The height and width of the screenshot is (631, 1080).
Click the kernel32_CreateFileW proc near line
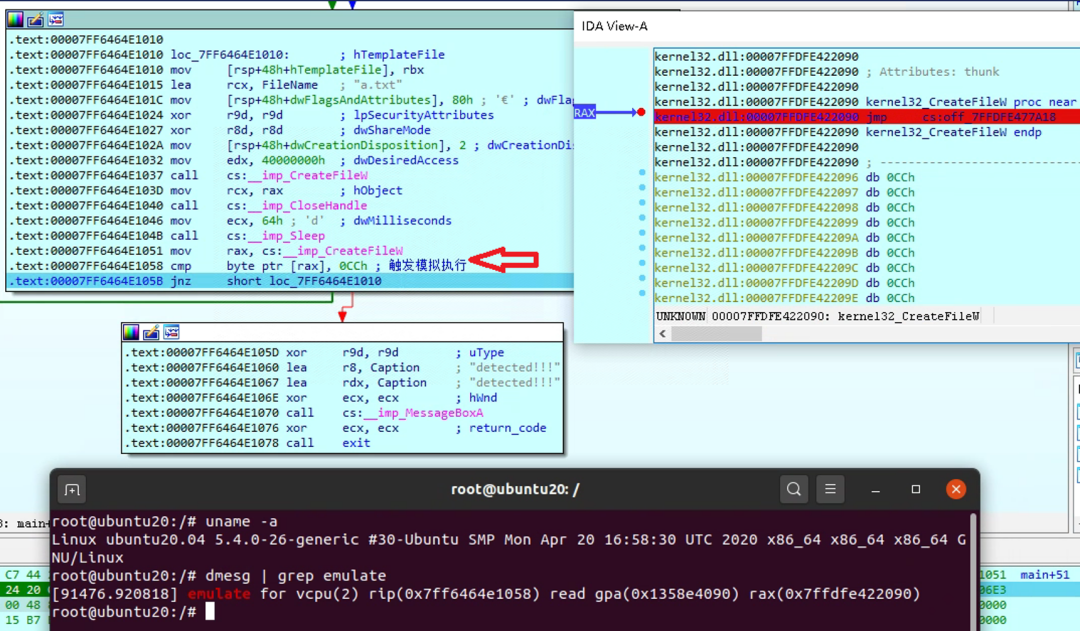pos(865,102)
